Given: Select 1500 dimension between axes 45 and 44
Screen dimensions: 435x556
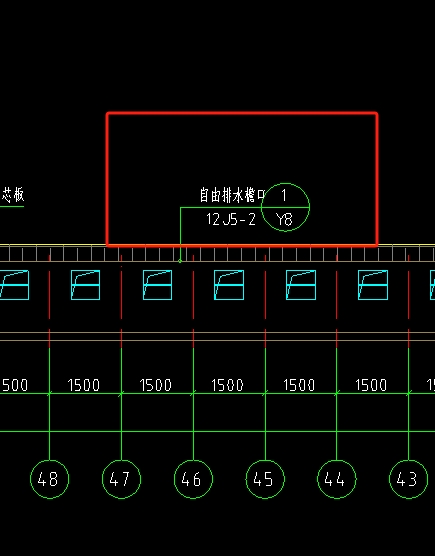Looking at the screenshot, I should tap(299, 385).
